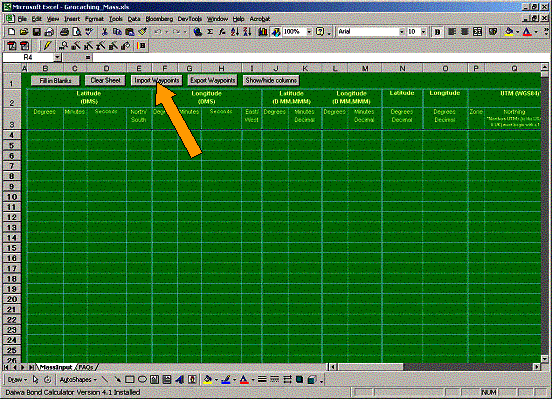Toggle center text alignment

pyautogui.click(x=465, y=32)
